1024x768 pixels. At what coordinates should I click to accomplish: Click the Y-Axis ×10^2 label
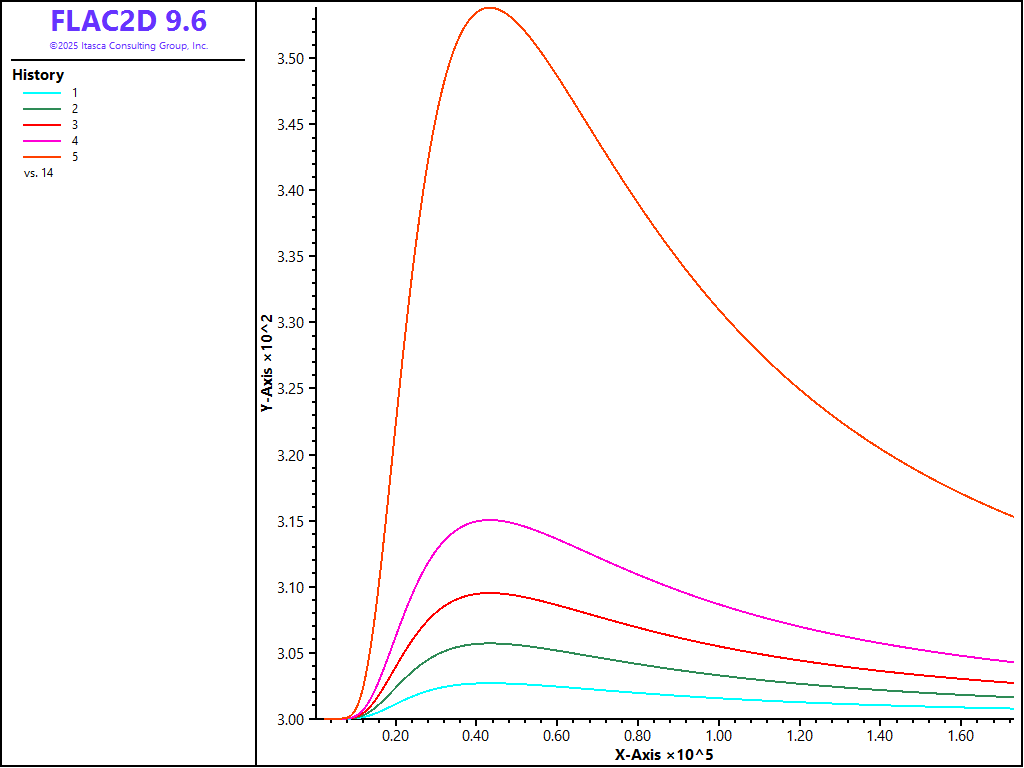[267, 364]
